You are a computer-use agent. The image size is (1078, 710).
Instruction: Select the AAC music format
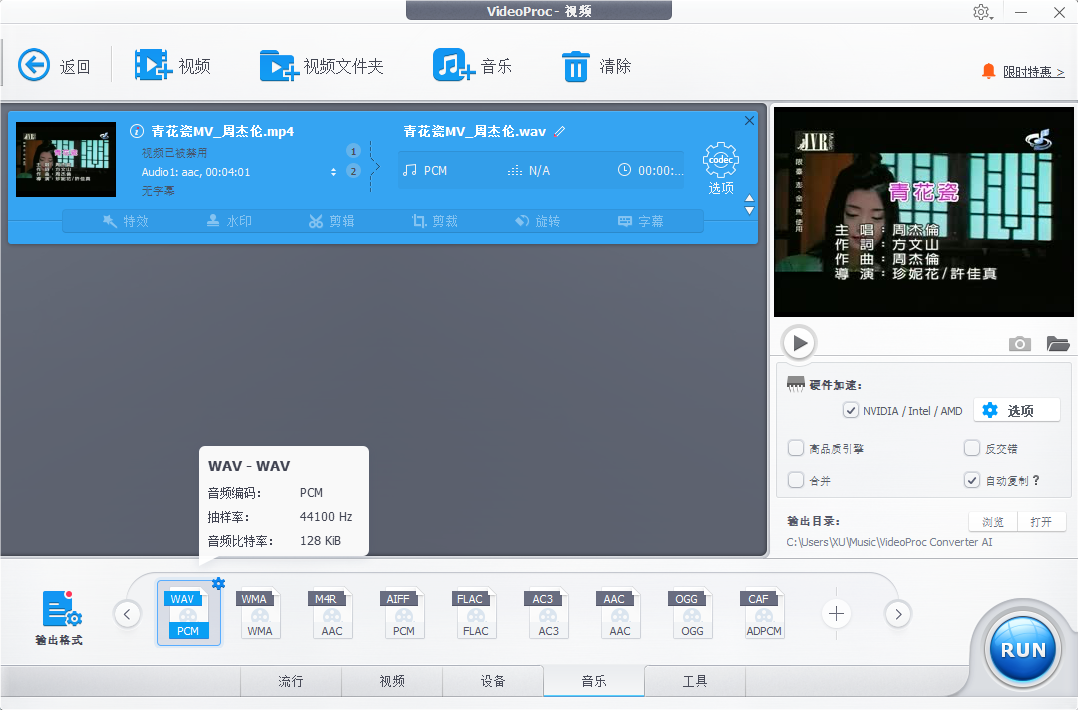619,613
